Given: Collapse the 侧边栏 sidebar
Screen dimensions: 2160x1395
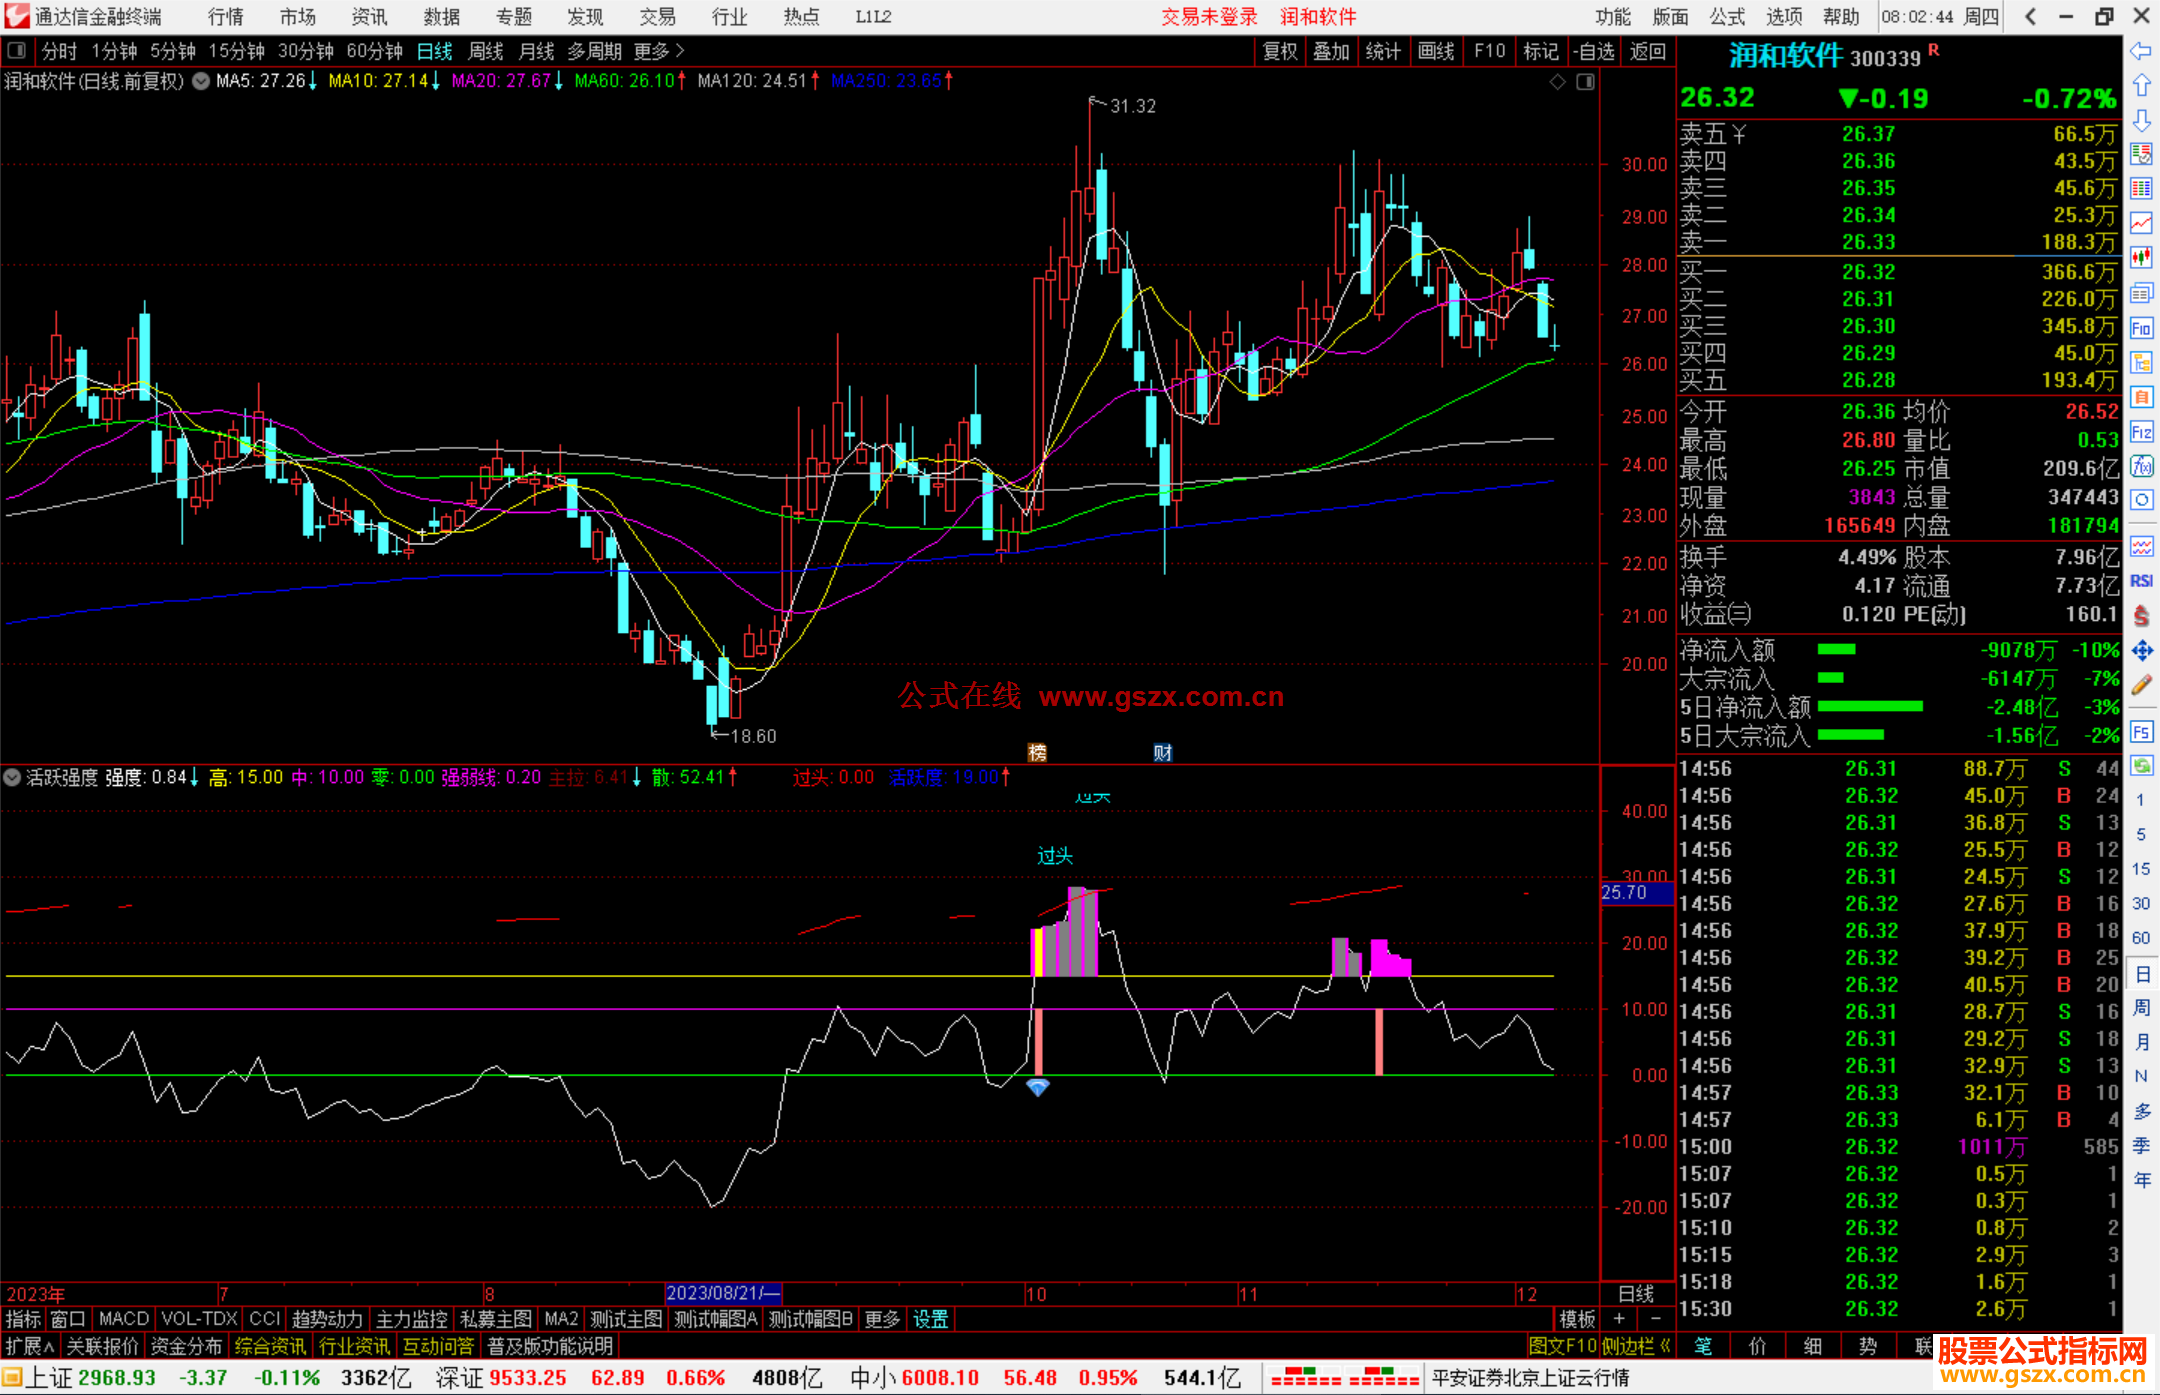Looking at the screenshot, I should coord(1634,1346).
